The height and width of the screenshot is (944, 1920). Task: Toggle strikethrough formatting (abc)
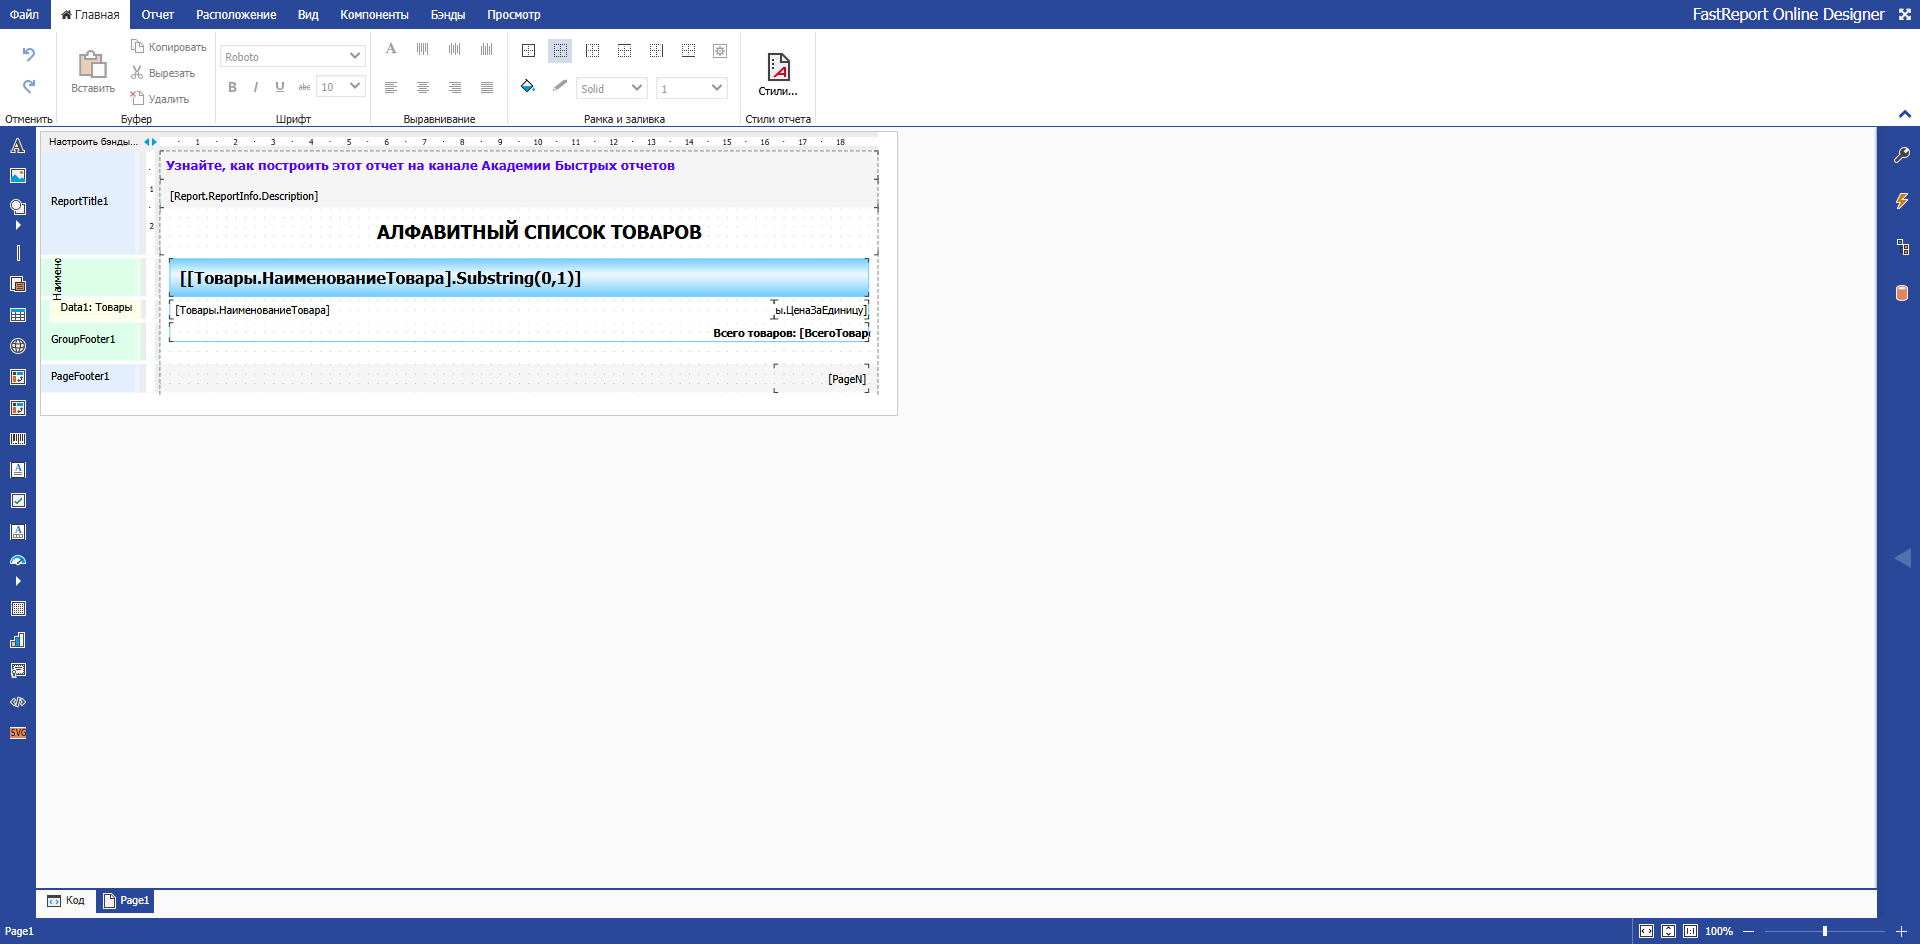pyautogui.click(x=304, y=87)
